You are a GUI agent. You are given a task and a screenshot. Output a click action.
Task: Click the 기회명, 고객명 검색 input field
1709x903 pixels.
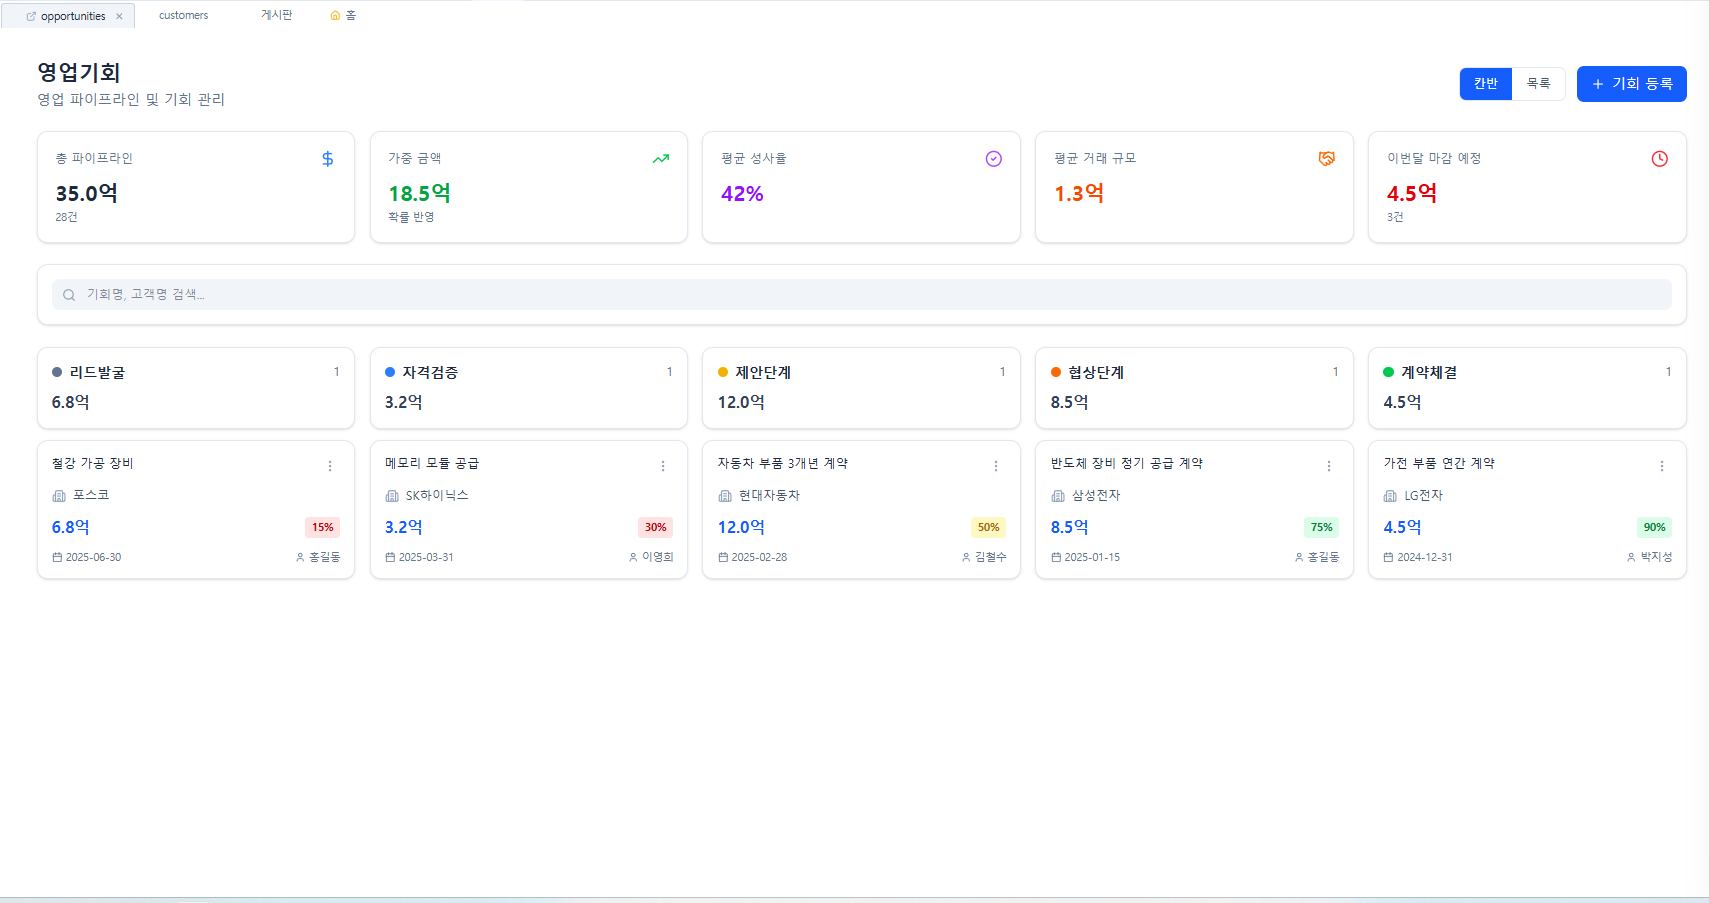(x=860, y=295)
